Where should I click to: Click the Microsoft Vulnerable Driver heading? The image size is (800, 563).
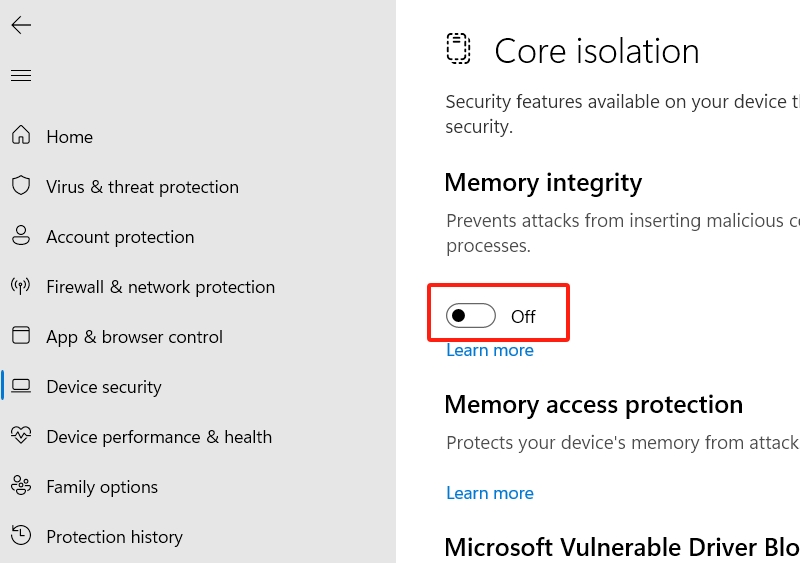(621, 548)
